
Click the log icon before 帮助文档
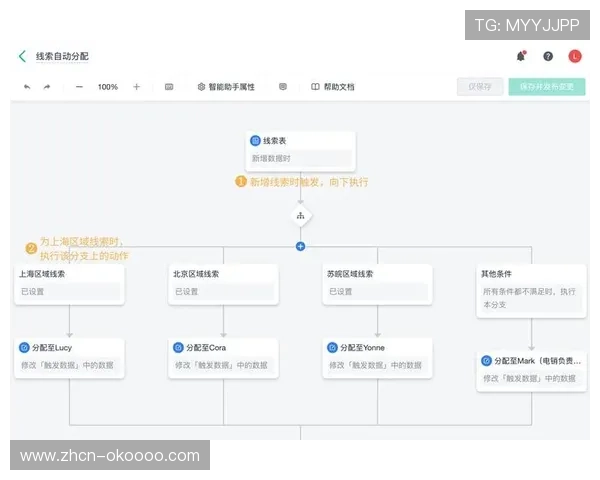[283, 87]
